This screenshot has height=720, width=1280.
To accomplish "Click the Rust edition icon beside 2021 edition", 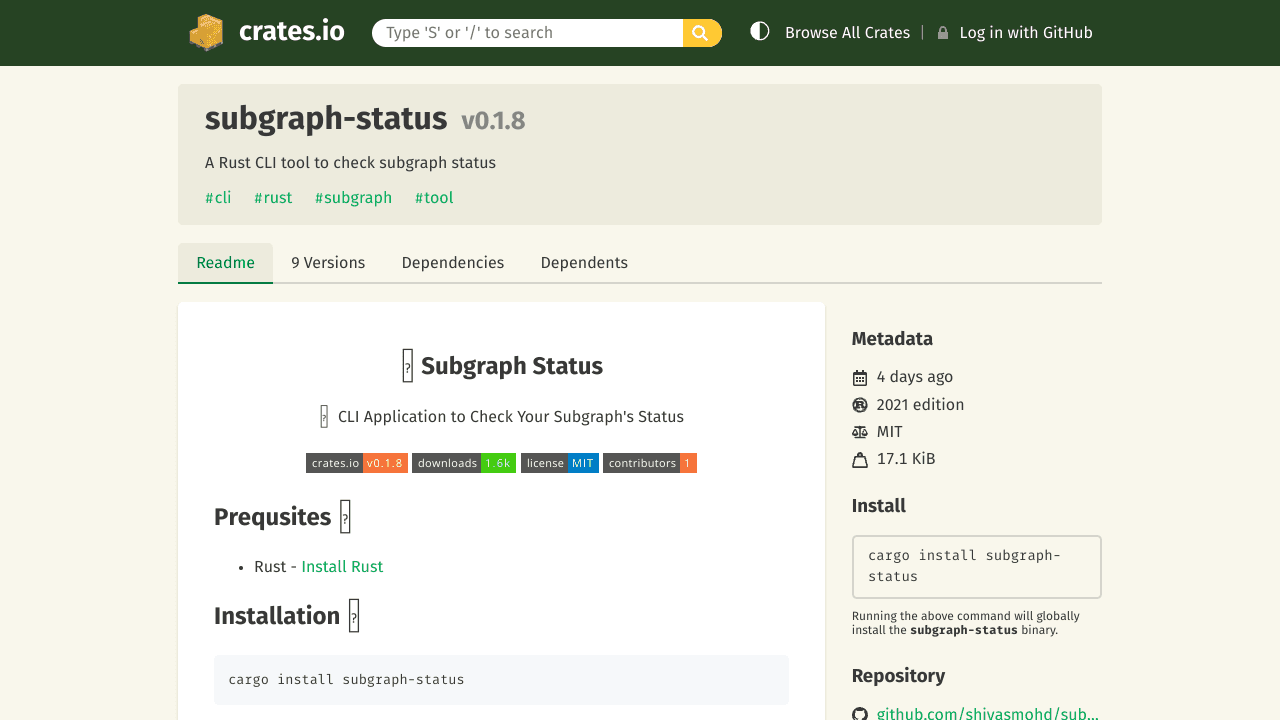I will (x=860, y=405).
